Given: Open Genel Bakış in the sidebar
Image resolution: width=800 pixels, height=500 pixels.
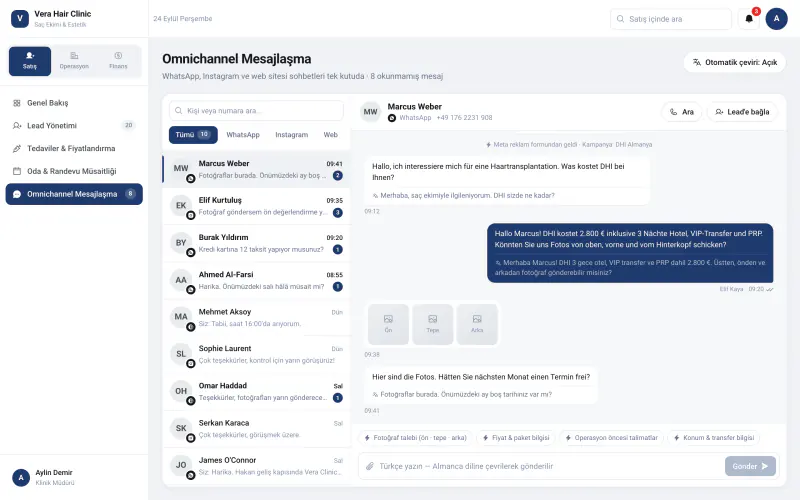Looking at the screenshot, I should pos(74,103).
